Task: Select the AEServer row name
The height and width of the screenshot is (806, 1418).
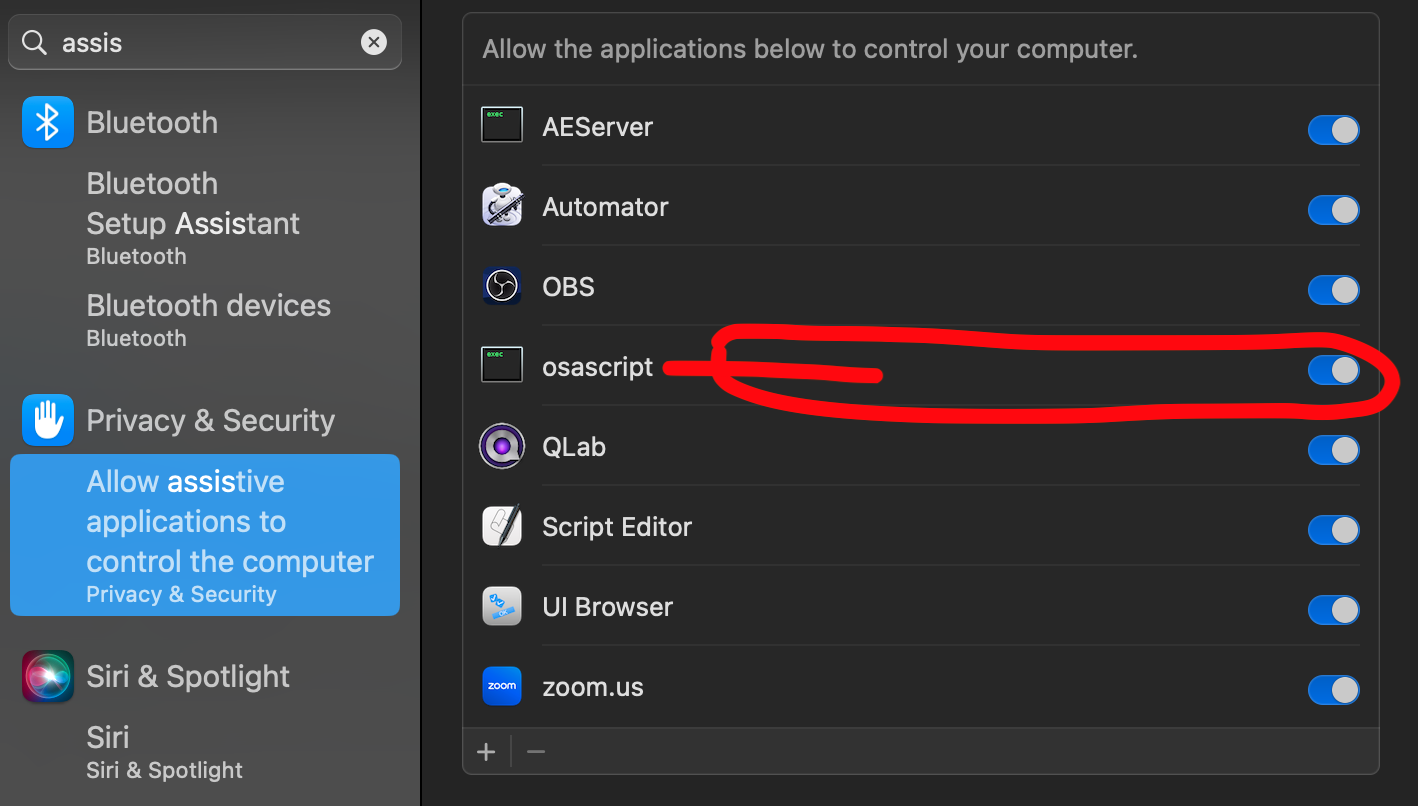Action: click(597, 127)
